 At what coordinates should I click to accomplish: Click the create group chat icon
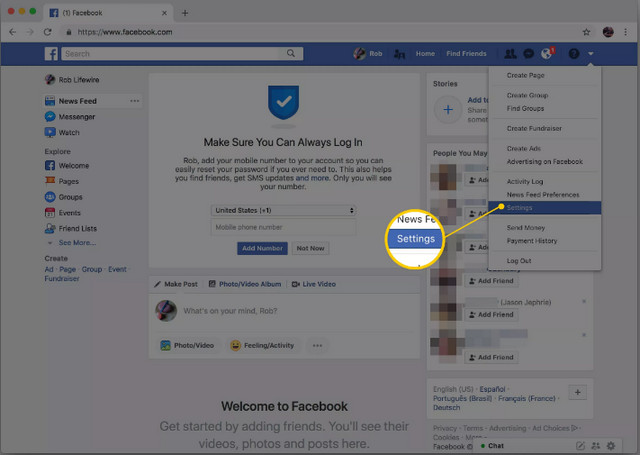coord(596,446)
